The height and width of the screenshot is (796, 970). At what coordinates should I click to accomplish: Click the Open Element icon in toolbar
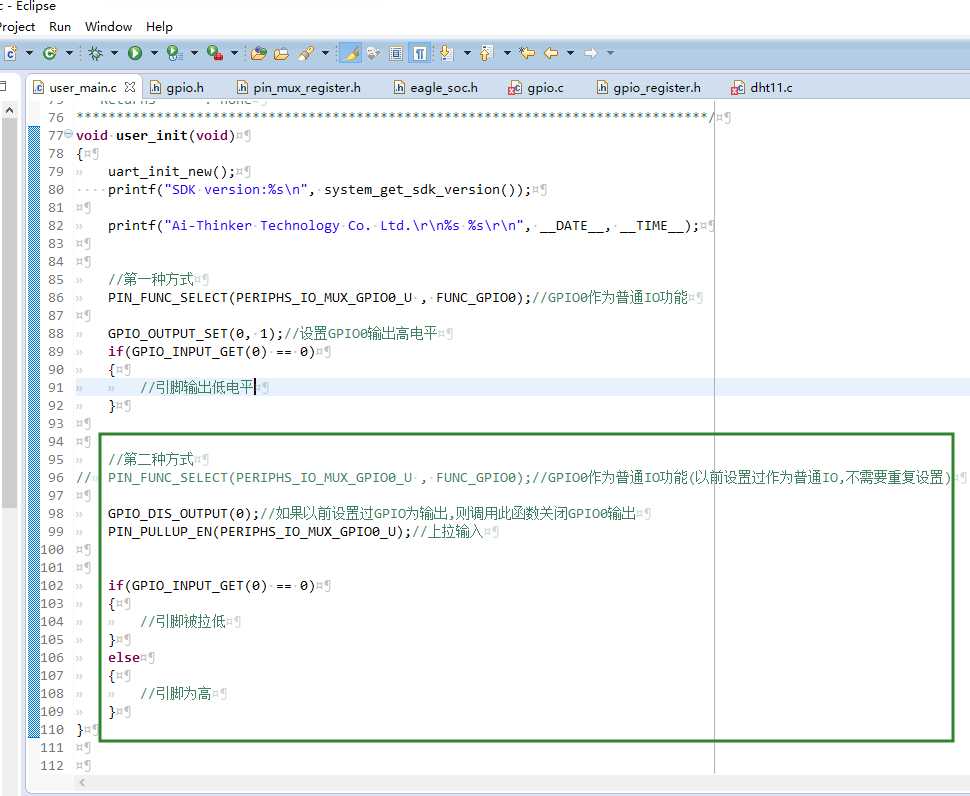pyautogui.click(x=259, y=54)
